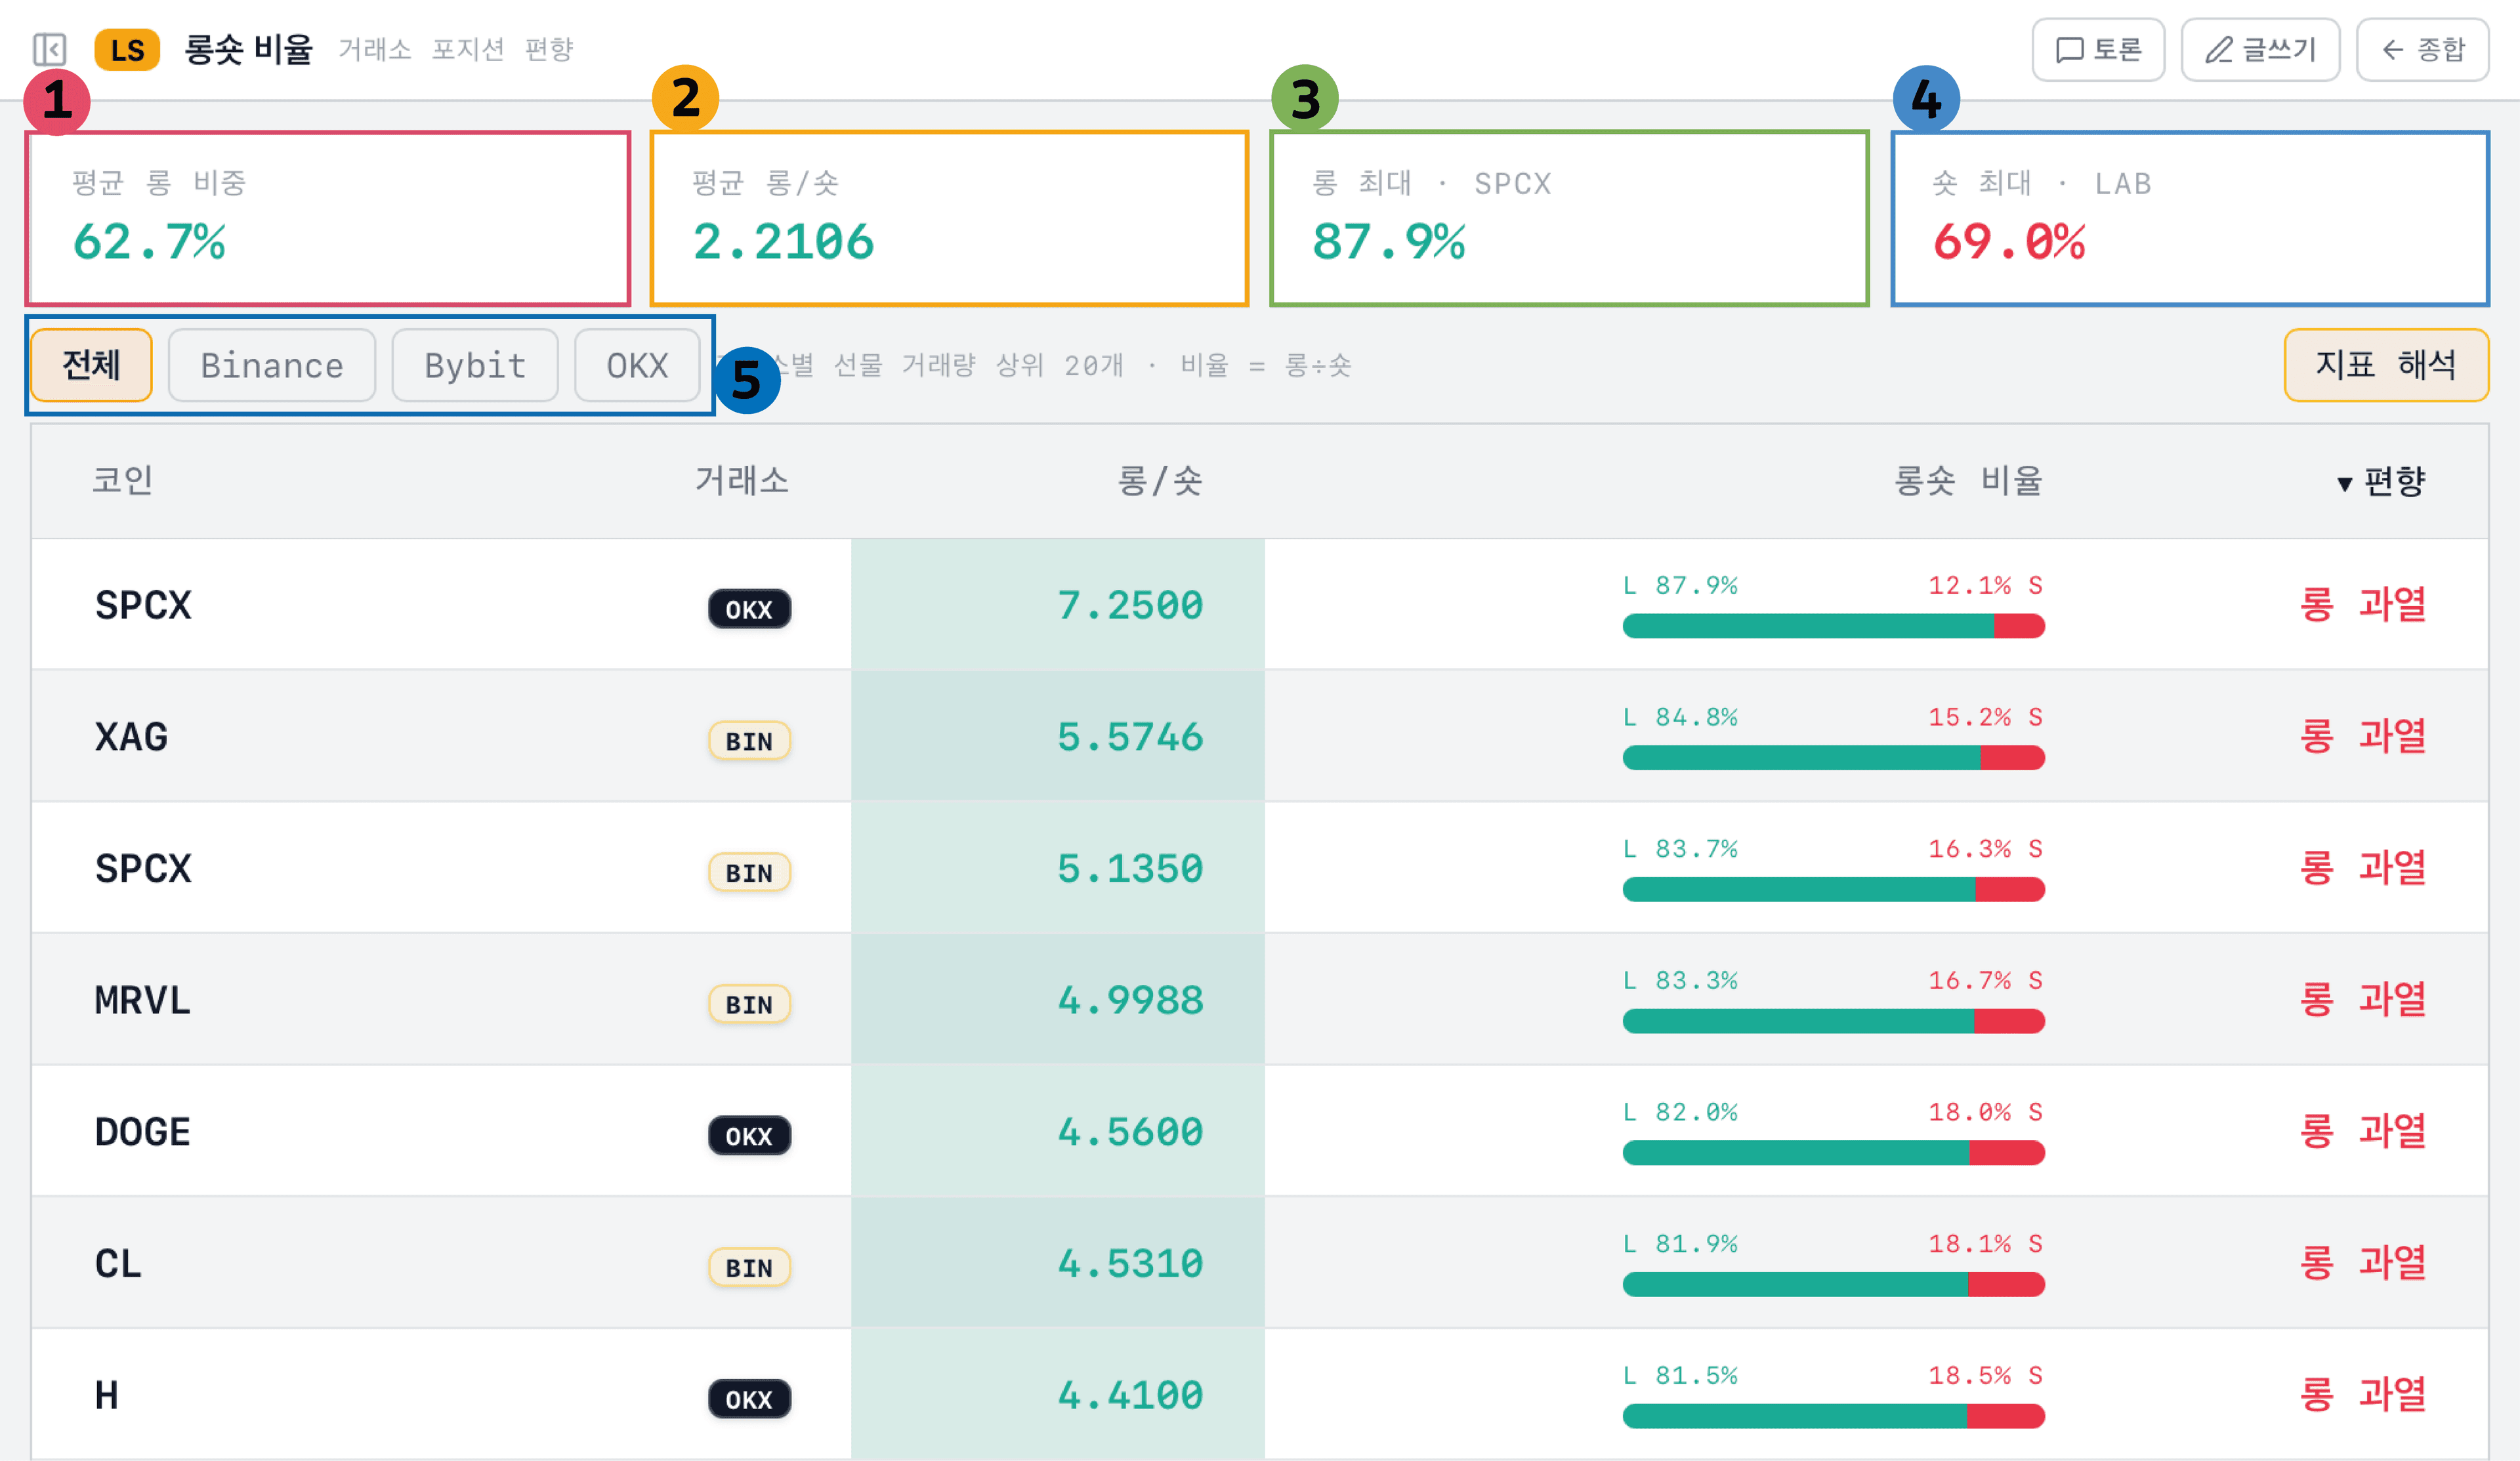This screenshot has width=2520, height=1461.
Task: Click 롱 과열 label in the XAG row
Action: (2363, 737)
